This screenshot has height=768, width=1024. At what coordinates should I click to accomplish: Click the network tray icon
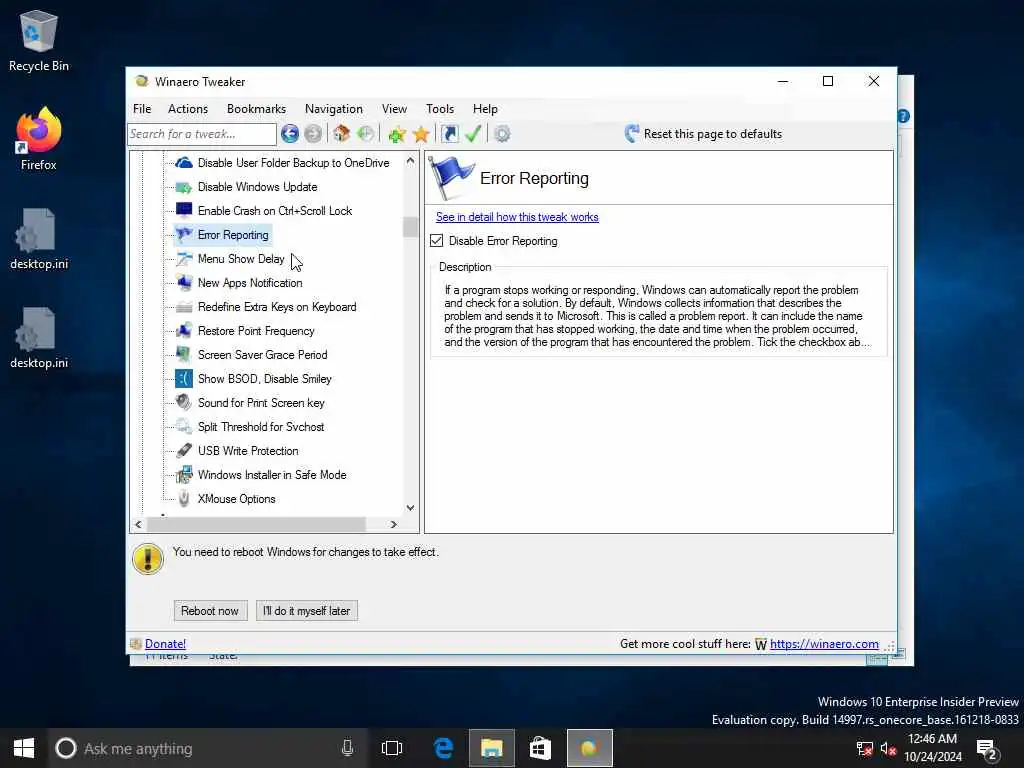[x=865, y=749]
